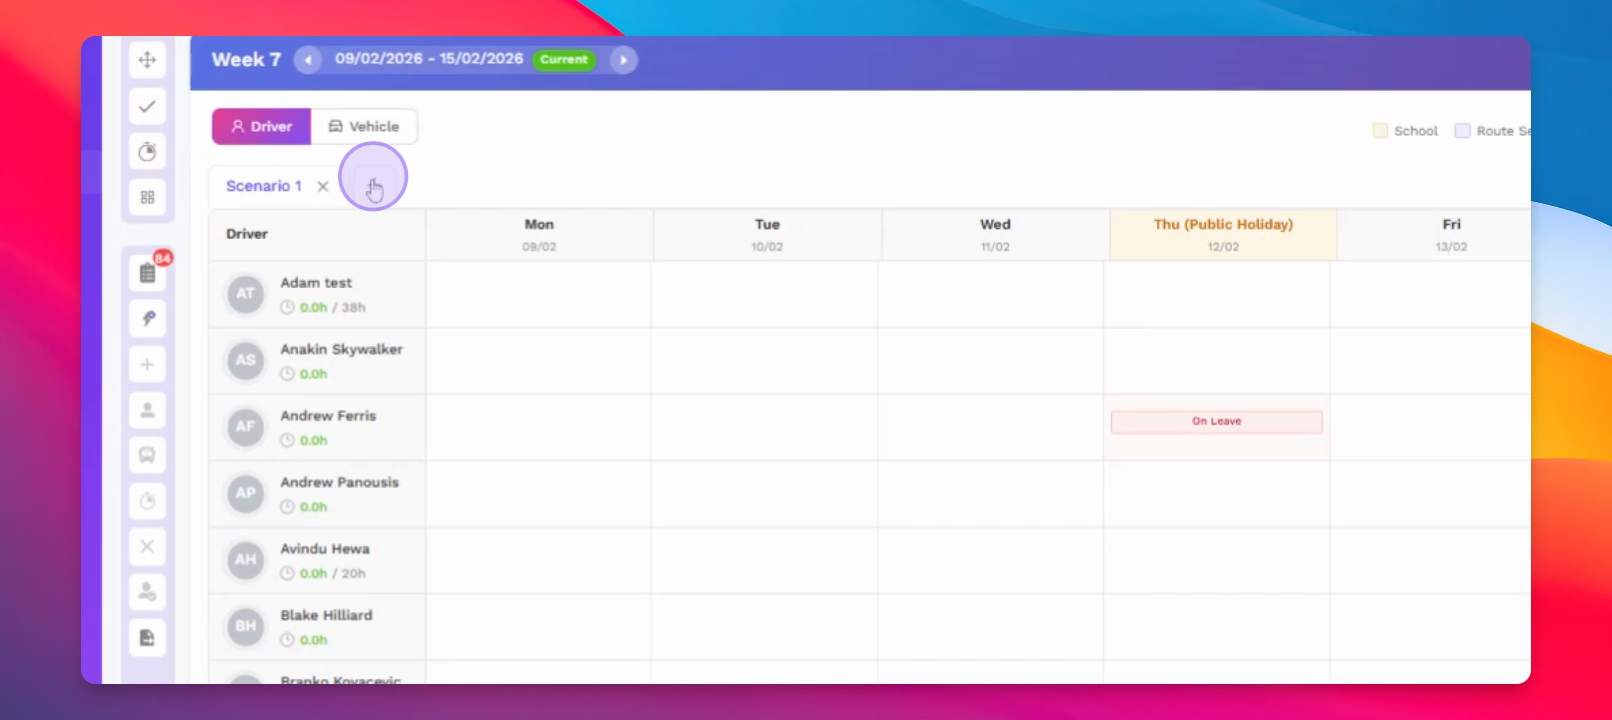Select driver name Adam test

[316, 283]
